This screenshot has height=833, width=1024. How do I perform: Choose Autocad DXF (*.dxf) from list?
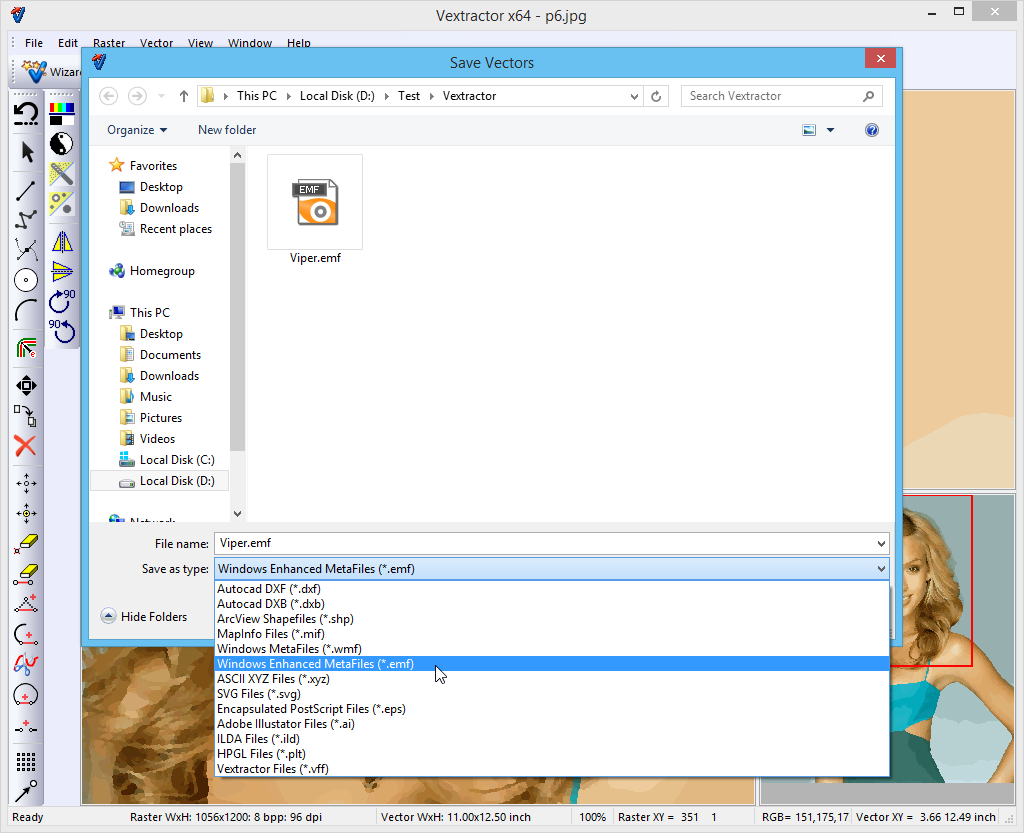[268, 589]
